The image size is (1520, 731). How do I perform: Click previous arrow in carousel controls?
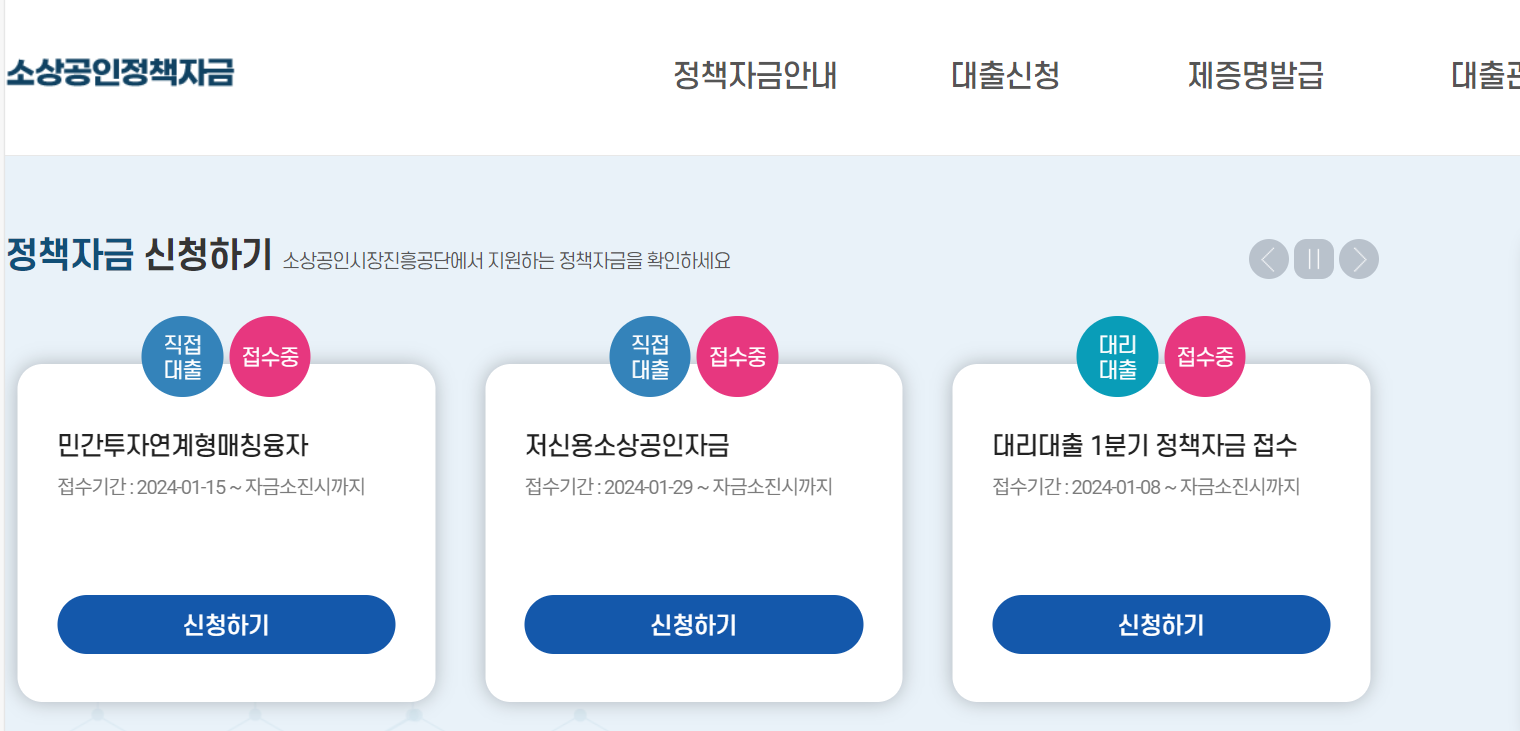point(1268,259)
